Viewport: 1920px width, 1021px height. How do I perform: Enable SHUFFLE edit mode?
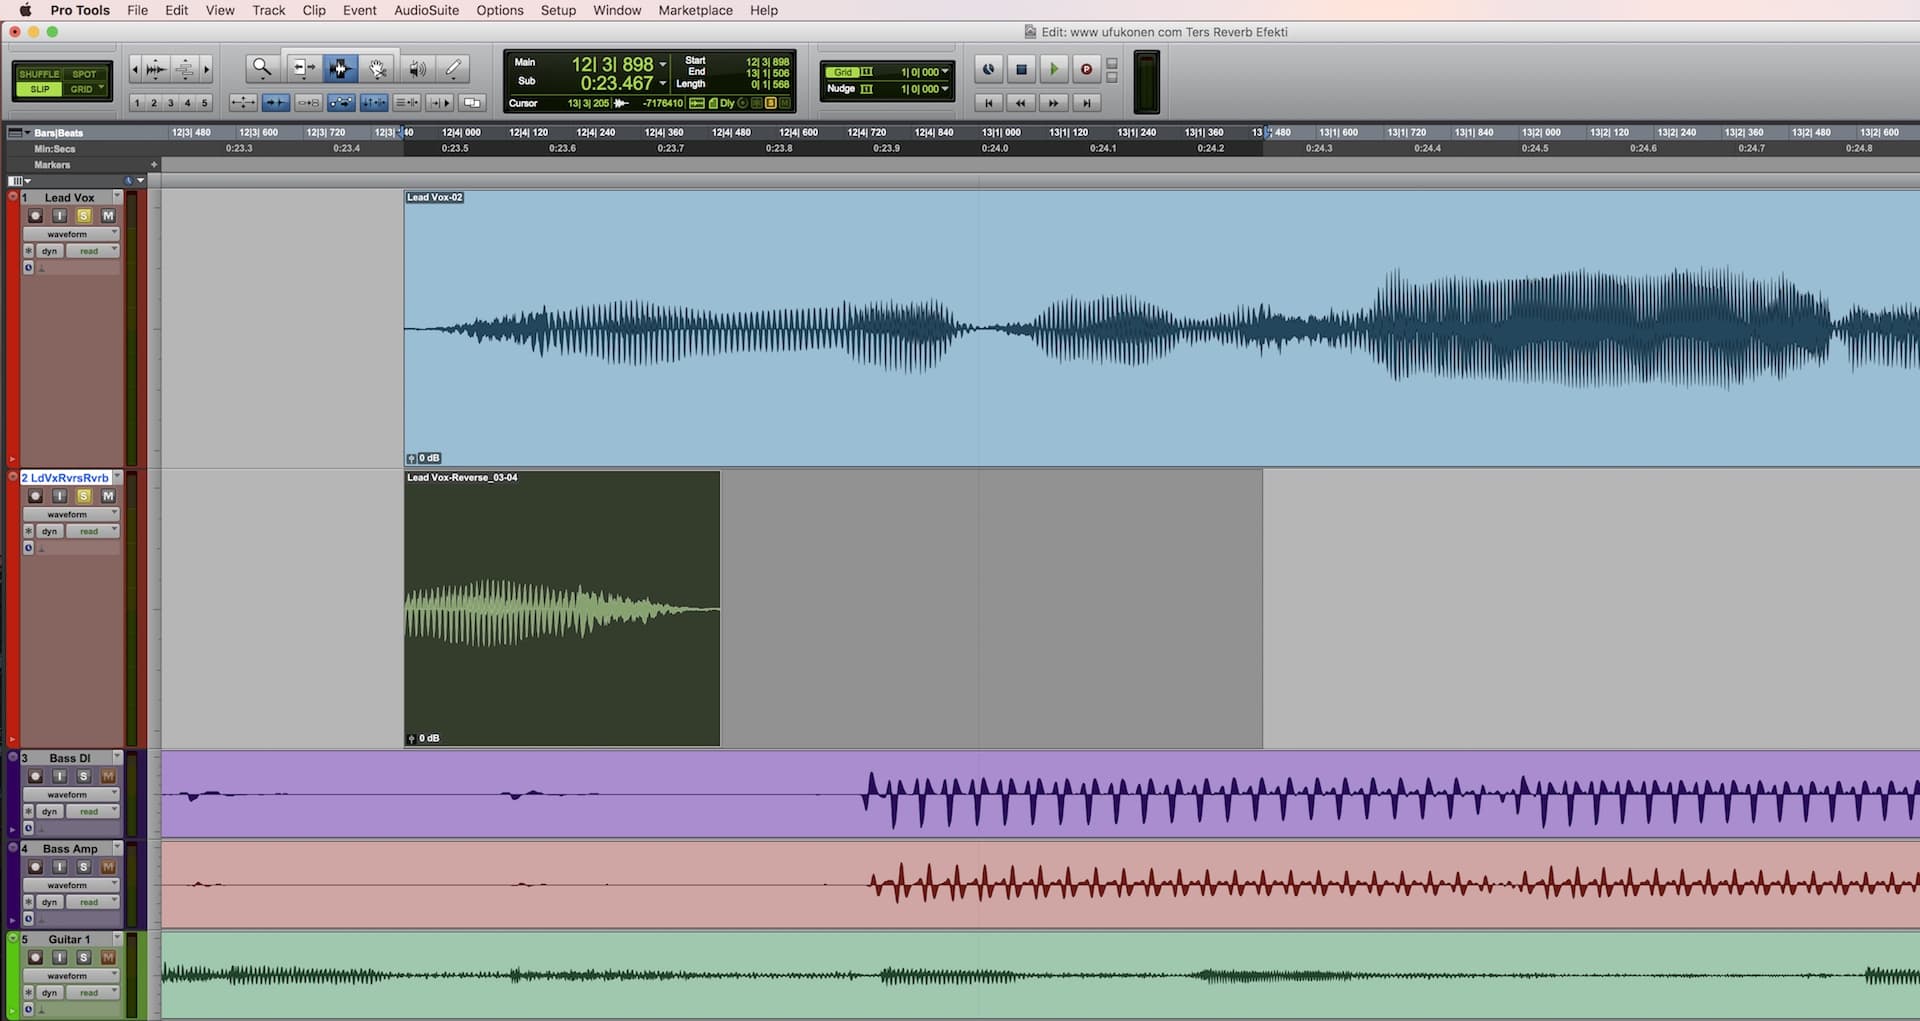coord(39,74)
